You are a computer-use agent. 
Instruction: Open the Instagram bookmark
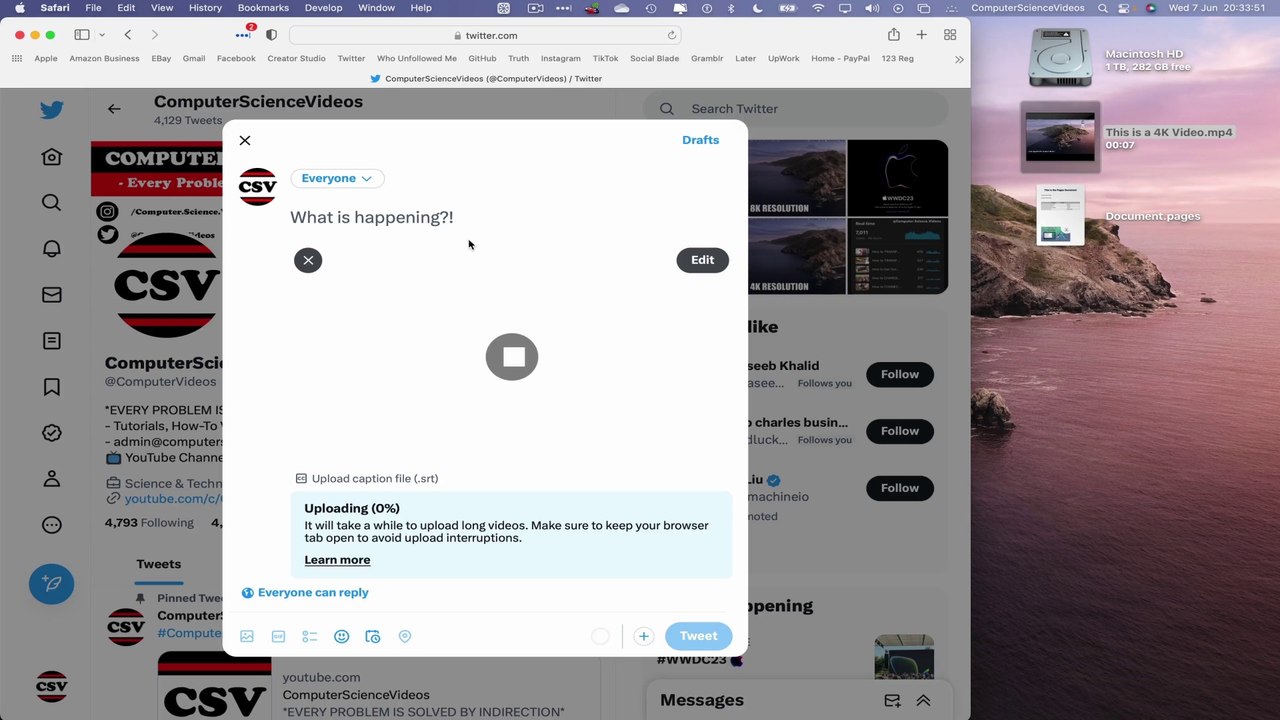560,59
